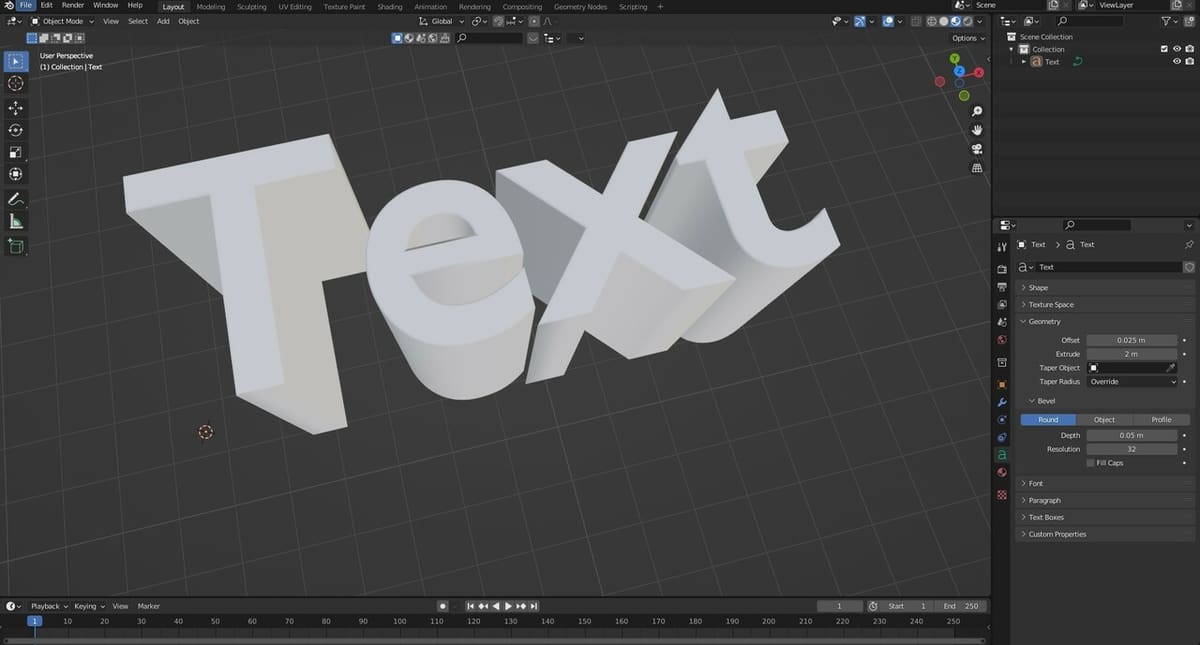Select the Round bevel mode

[1048, 419]
